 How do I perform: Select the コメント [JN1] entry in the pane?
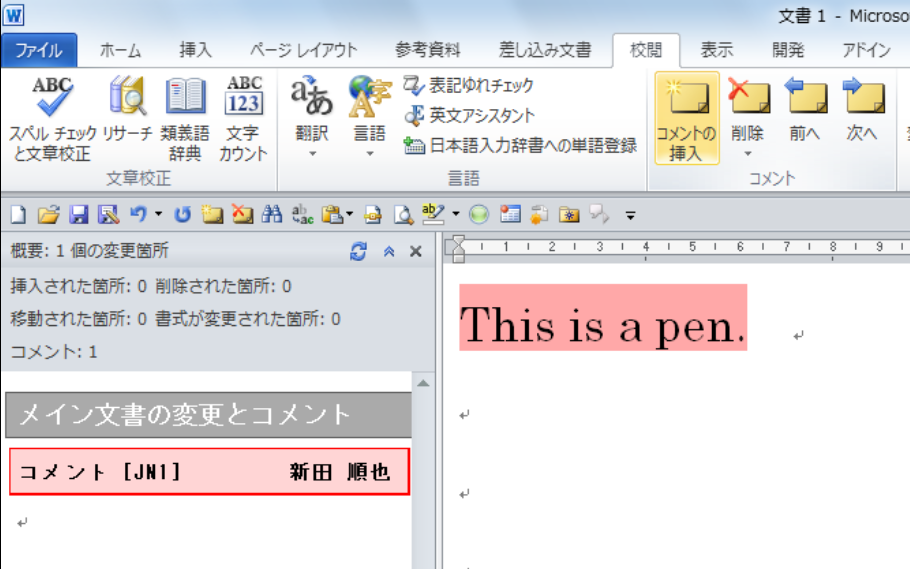[x=209, y=472]
